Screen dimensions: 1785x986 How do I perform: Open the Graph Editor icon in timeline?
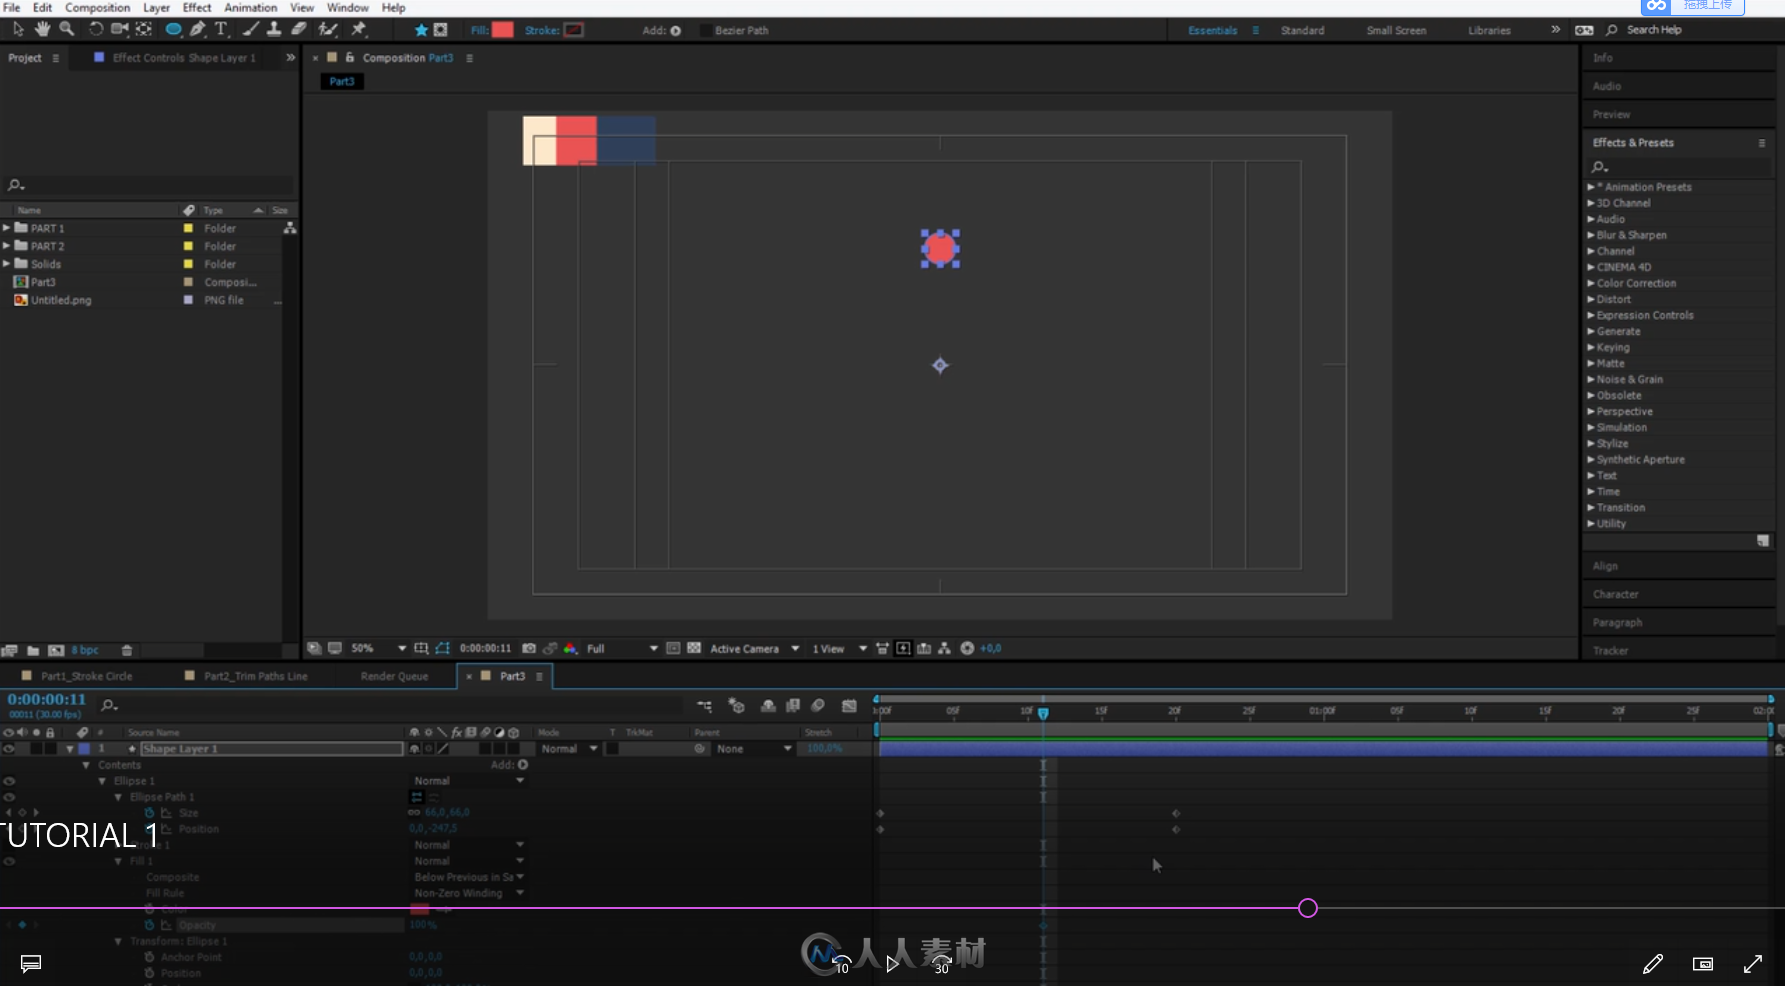(849, 706)
